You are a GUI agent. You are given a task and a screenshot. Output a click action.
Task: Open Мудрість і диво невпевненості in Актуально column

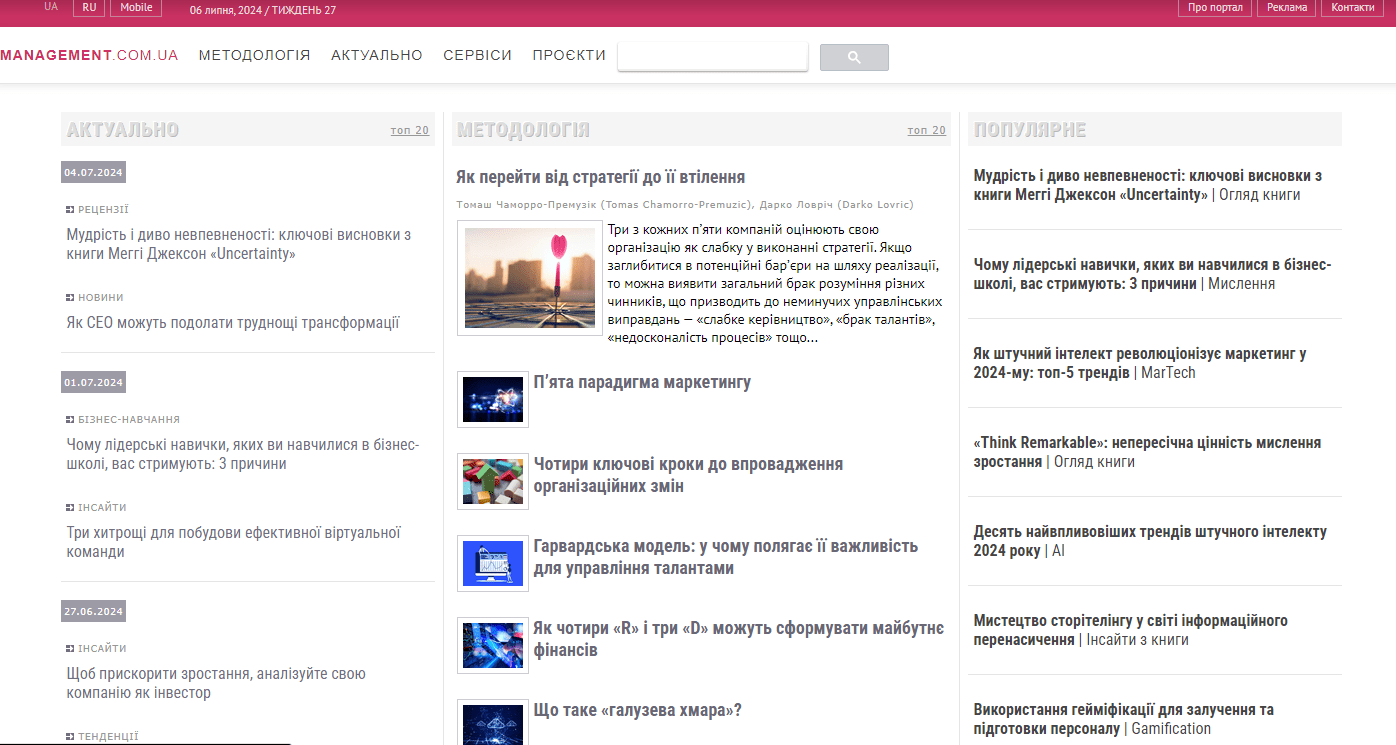point(239,244)
